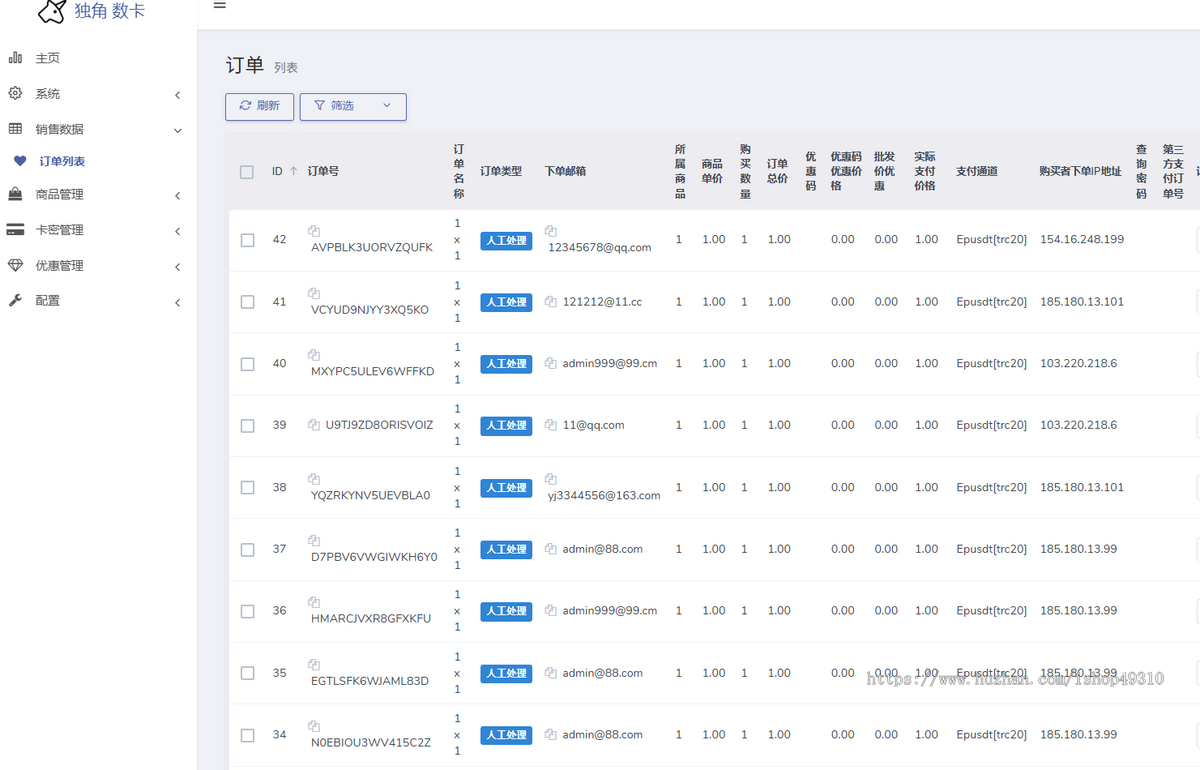Select the checkbox for order ID 42
Viewport: 1200px width, 770px height.
[247, 240]
